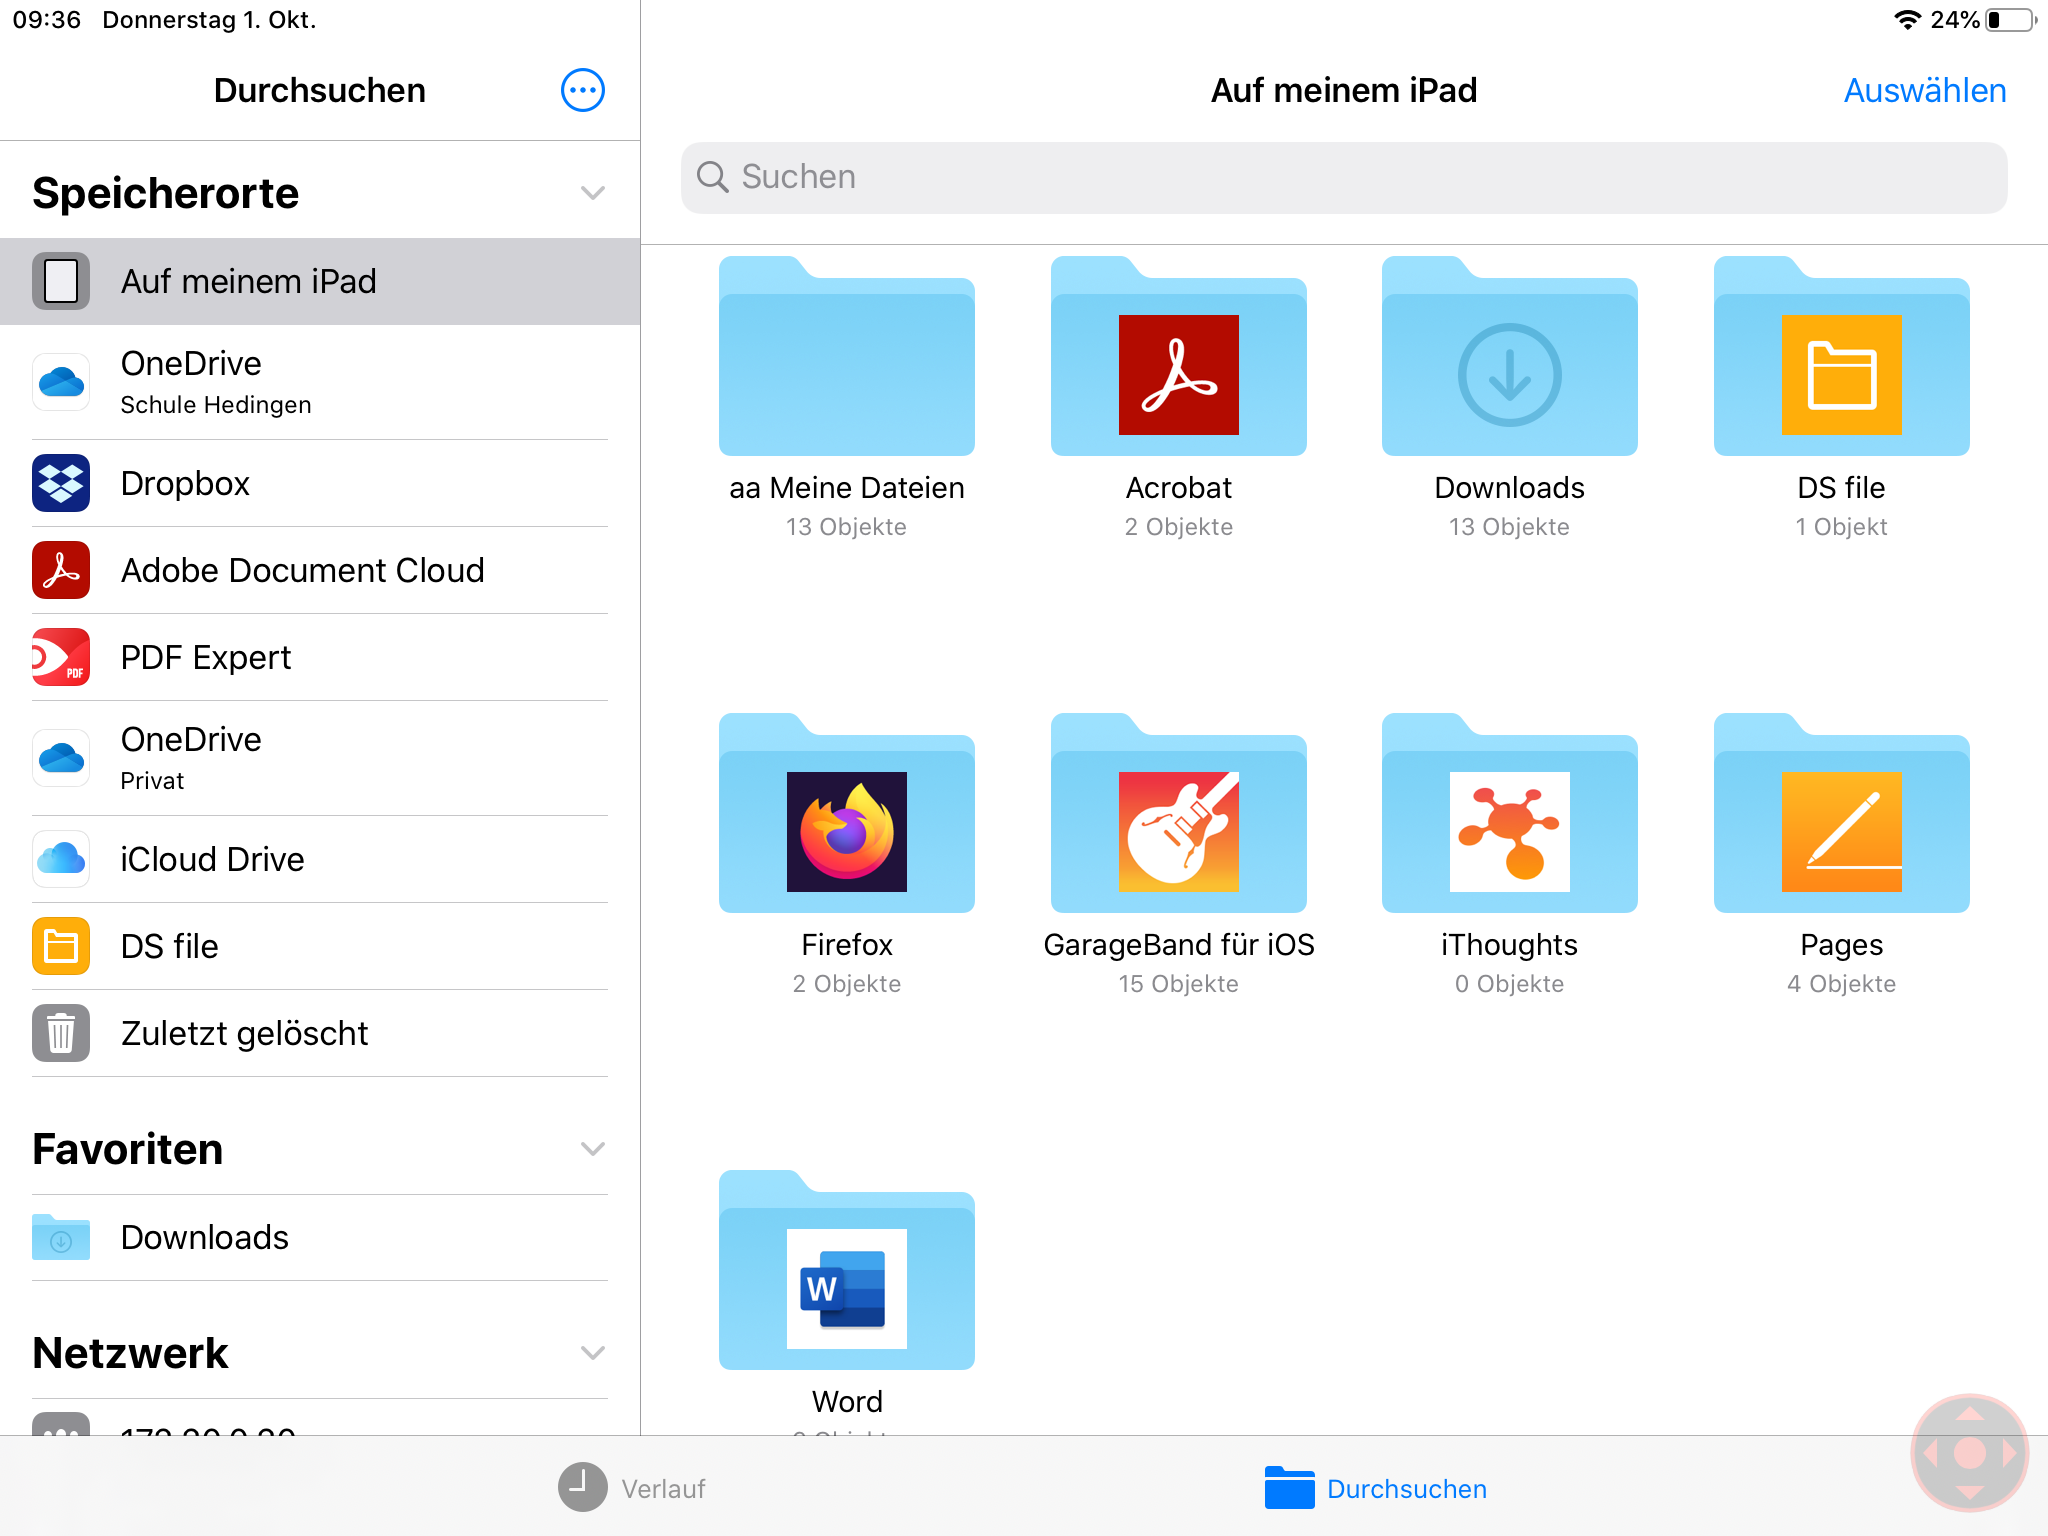Select DS file in sidebar locations
Viewport: 2048px width, 1536px height.
pyautogui.click(x=320, y=946)
